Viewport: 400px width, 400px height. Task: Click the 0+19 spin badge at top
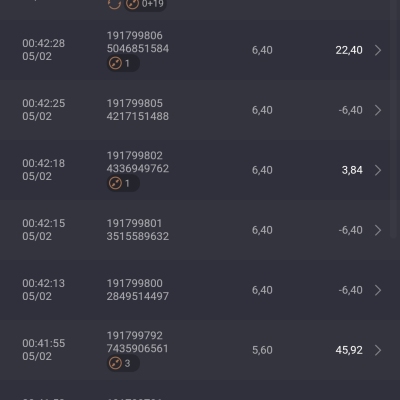coord(145,4)
